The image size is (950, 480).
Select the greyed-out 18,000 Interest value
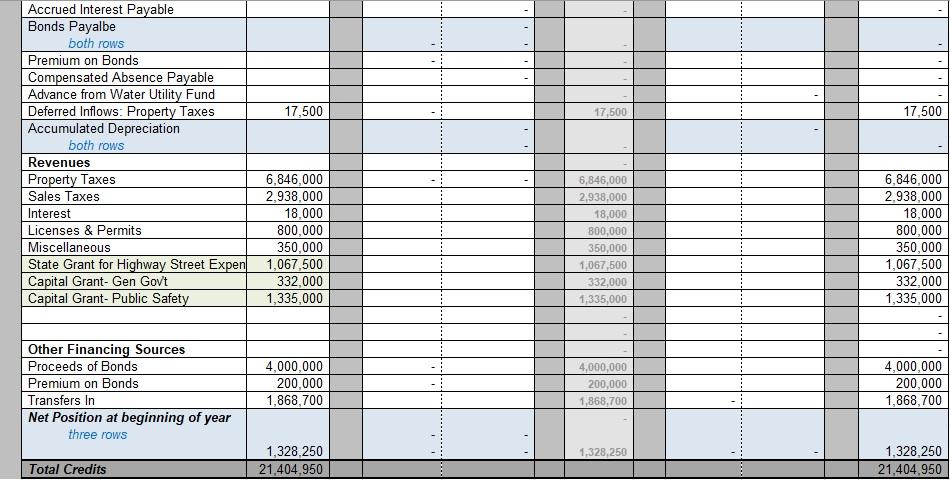pos(611,214)
